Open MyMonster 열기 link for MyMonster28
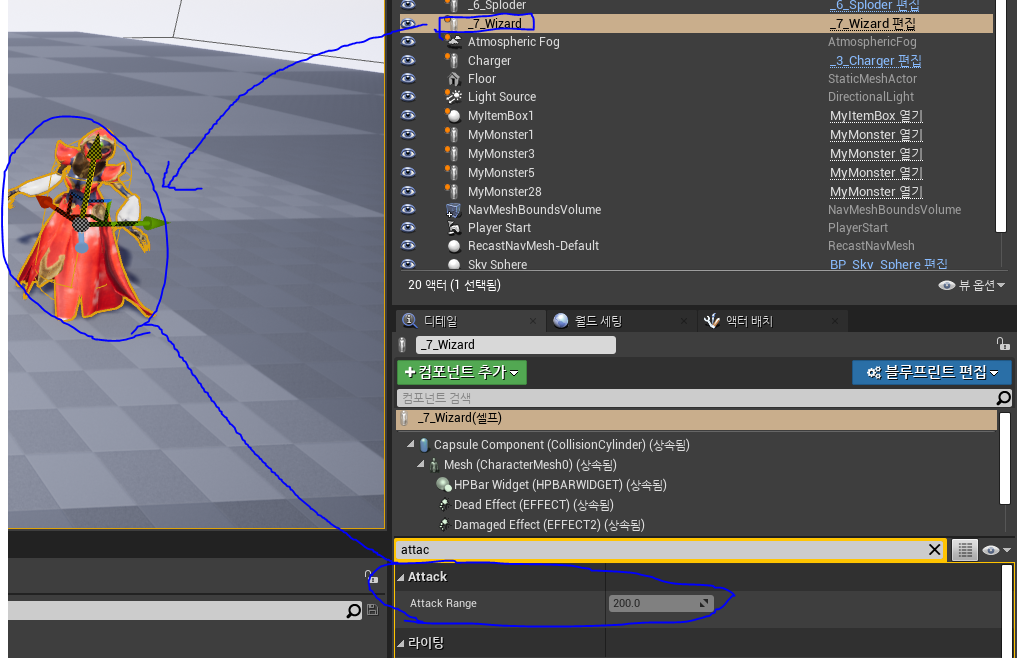The height and width of the screenshot is (658, 1017). coord(876,192)
